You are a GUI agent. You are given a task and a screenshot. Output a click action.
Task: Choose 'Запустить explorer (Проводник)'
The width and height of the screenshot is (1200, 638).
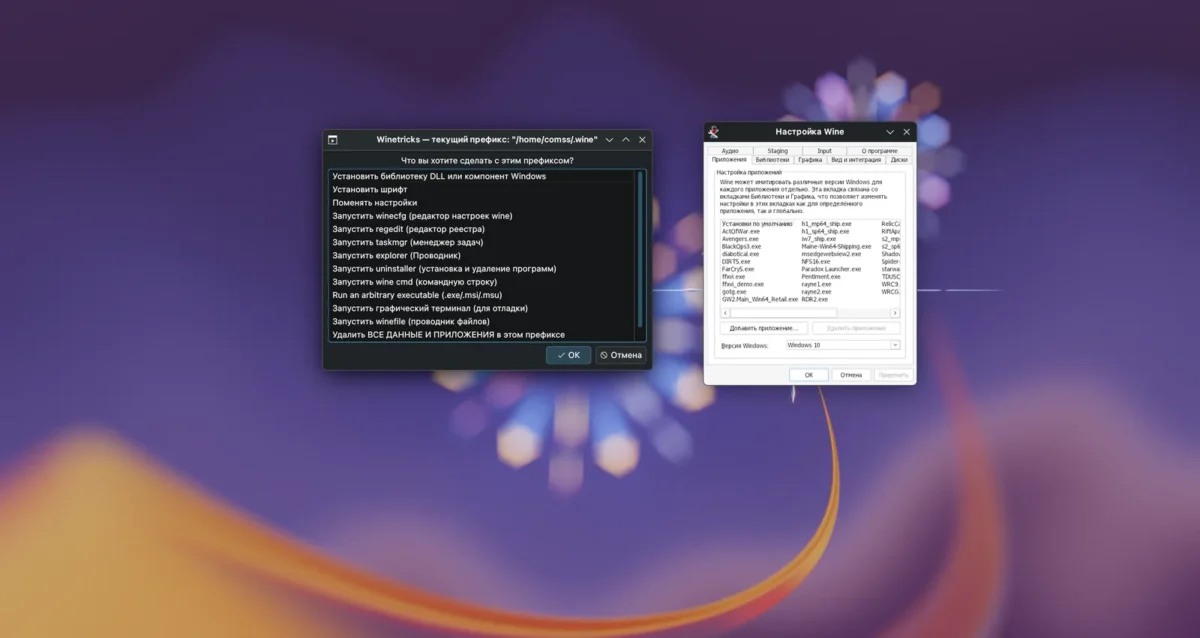tap(482, 255)
